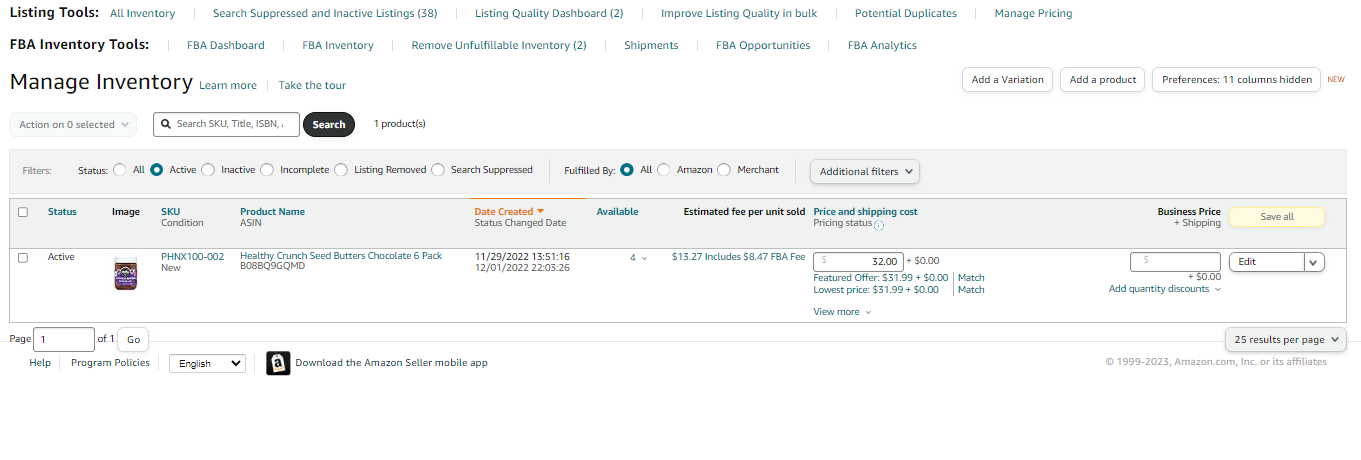Click Add a product button
Screen dimensions: 1361x460
pos(1103,80)
